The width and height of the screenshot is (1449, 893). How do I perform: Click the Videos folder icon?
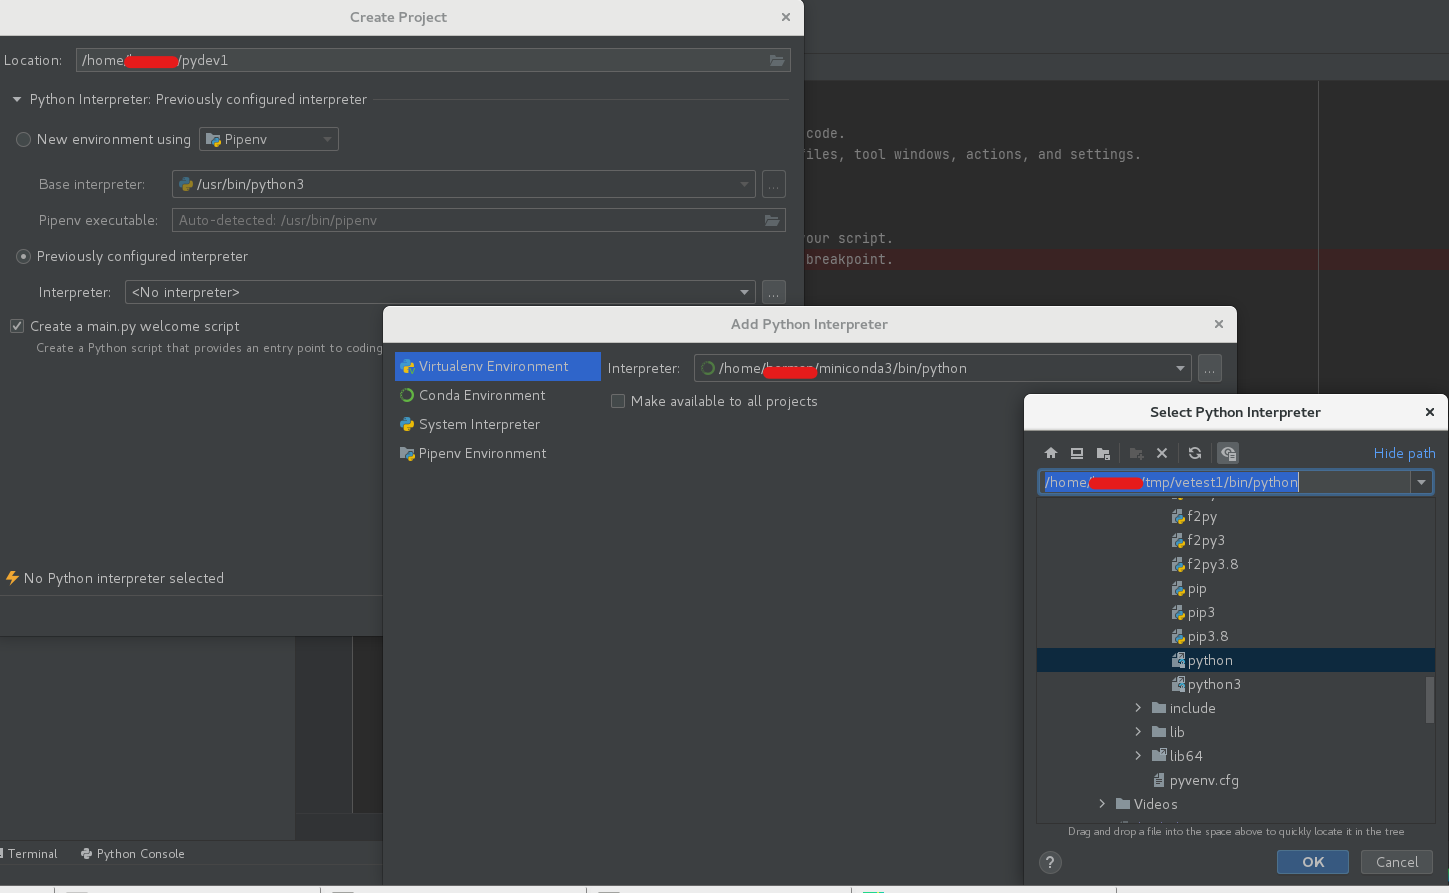click(1123, 804)
